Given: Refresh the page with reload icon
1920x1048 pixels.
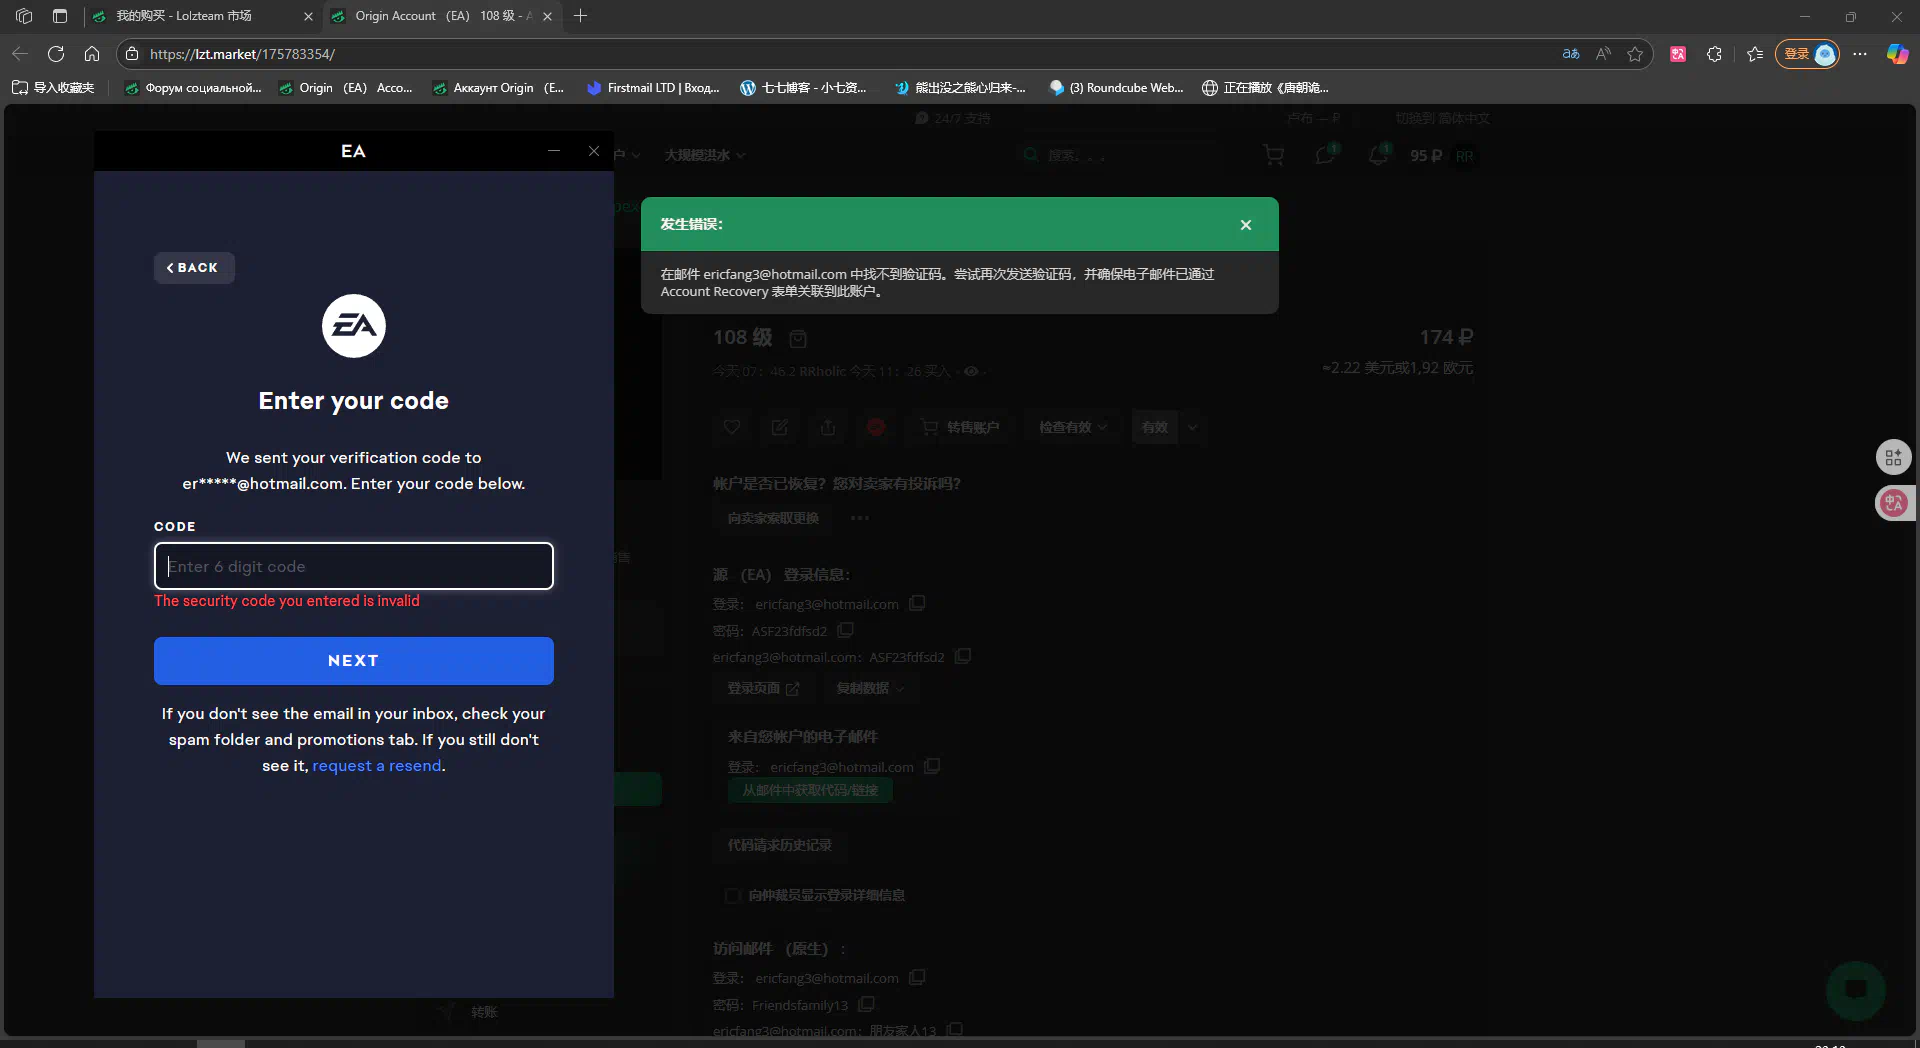Looking at the screenshot, I should tap(56, 54).
